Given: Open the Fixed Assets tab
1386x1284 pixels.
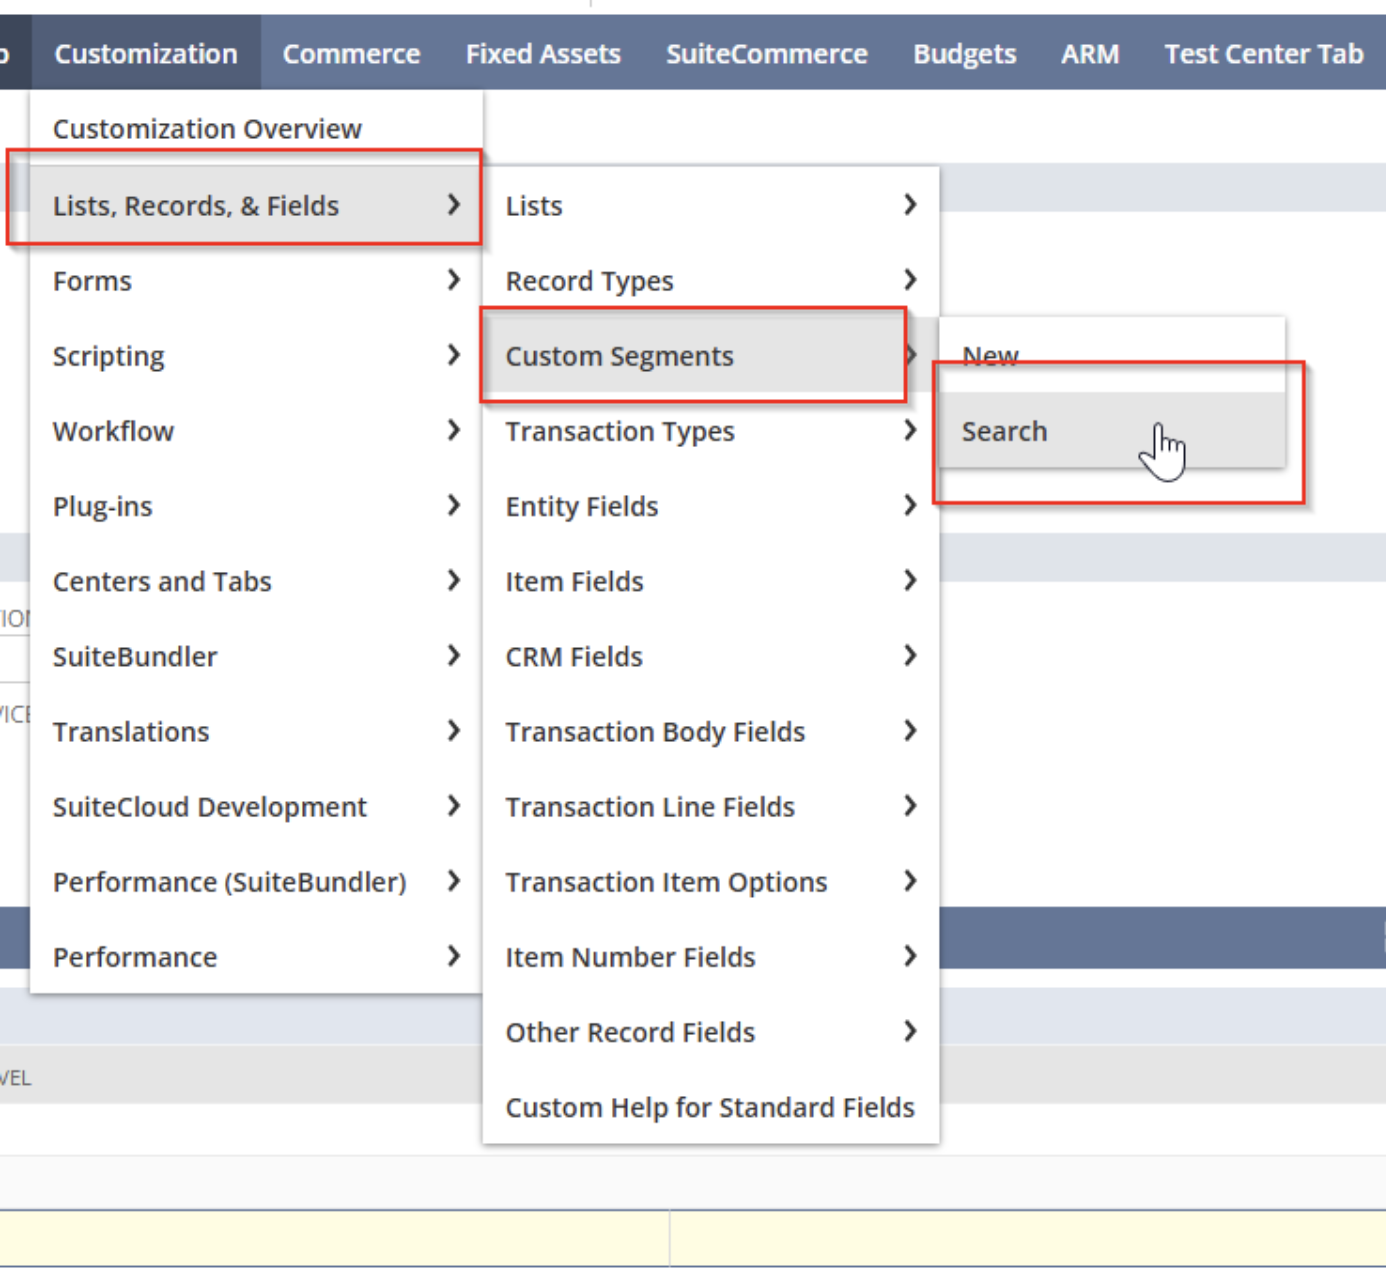Looking at the screenshot, I should 543,54.
